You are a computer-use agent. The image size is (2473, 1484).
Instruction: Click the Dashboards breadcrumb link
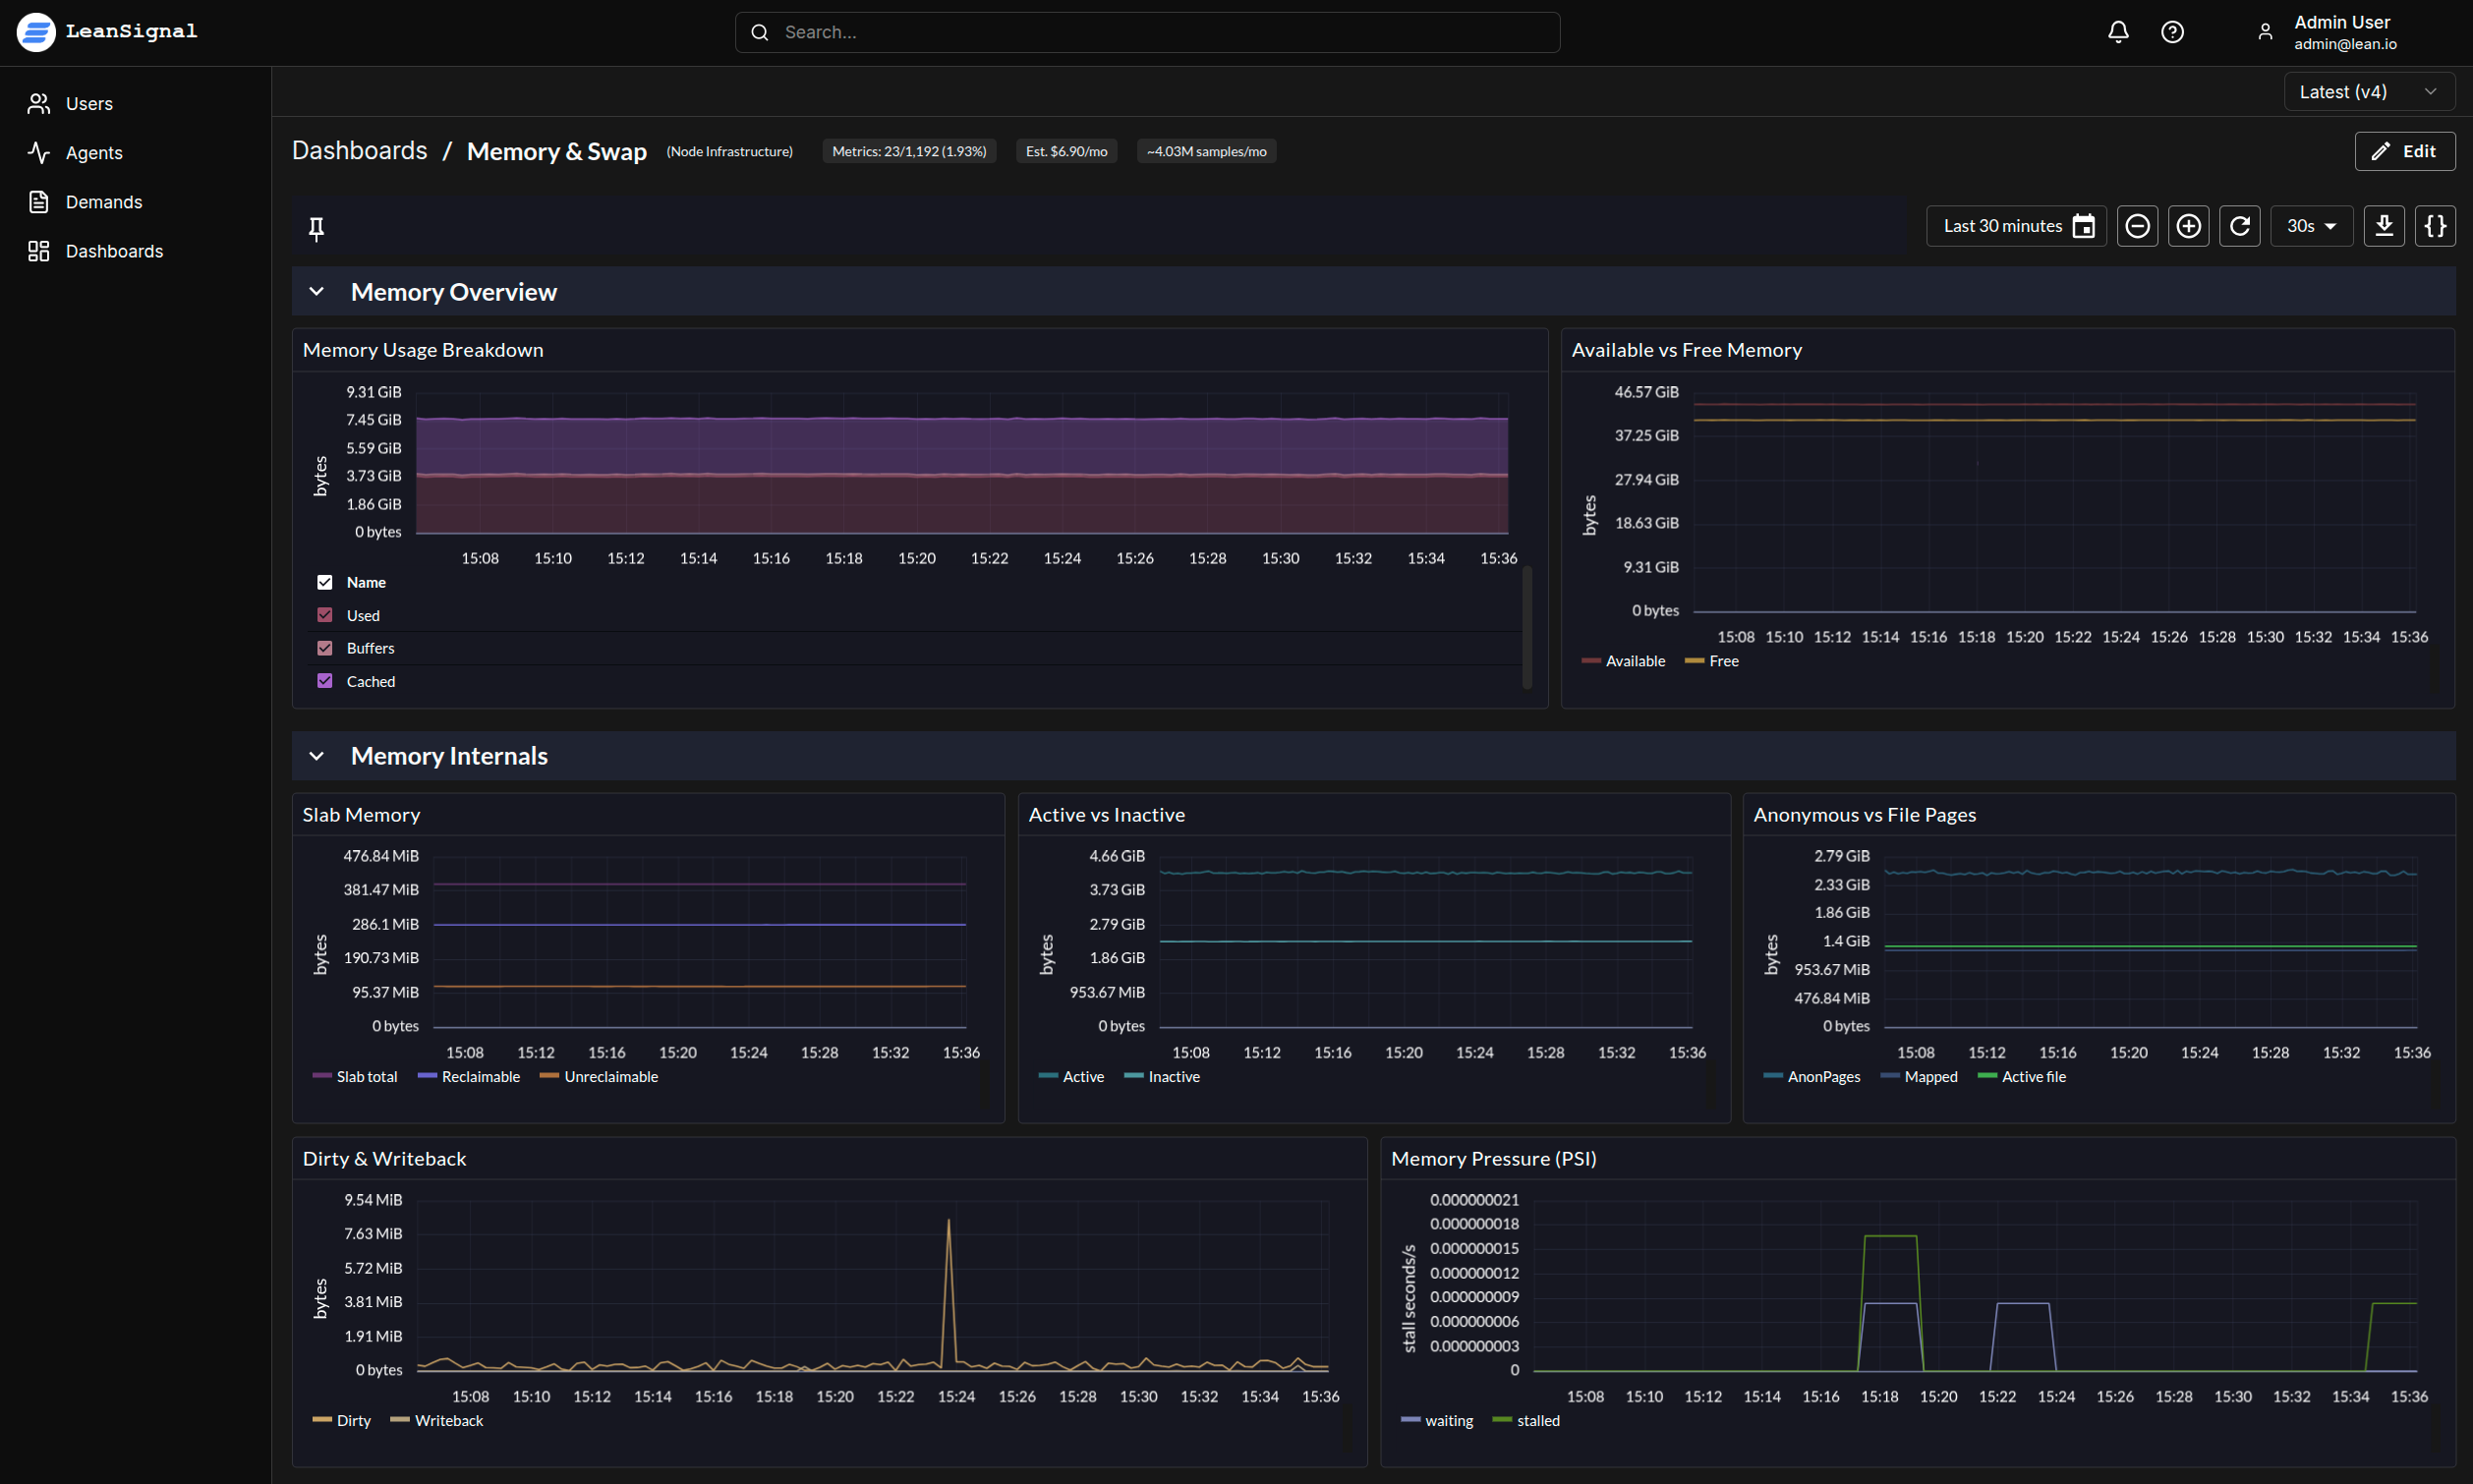(359, 150)
